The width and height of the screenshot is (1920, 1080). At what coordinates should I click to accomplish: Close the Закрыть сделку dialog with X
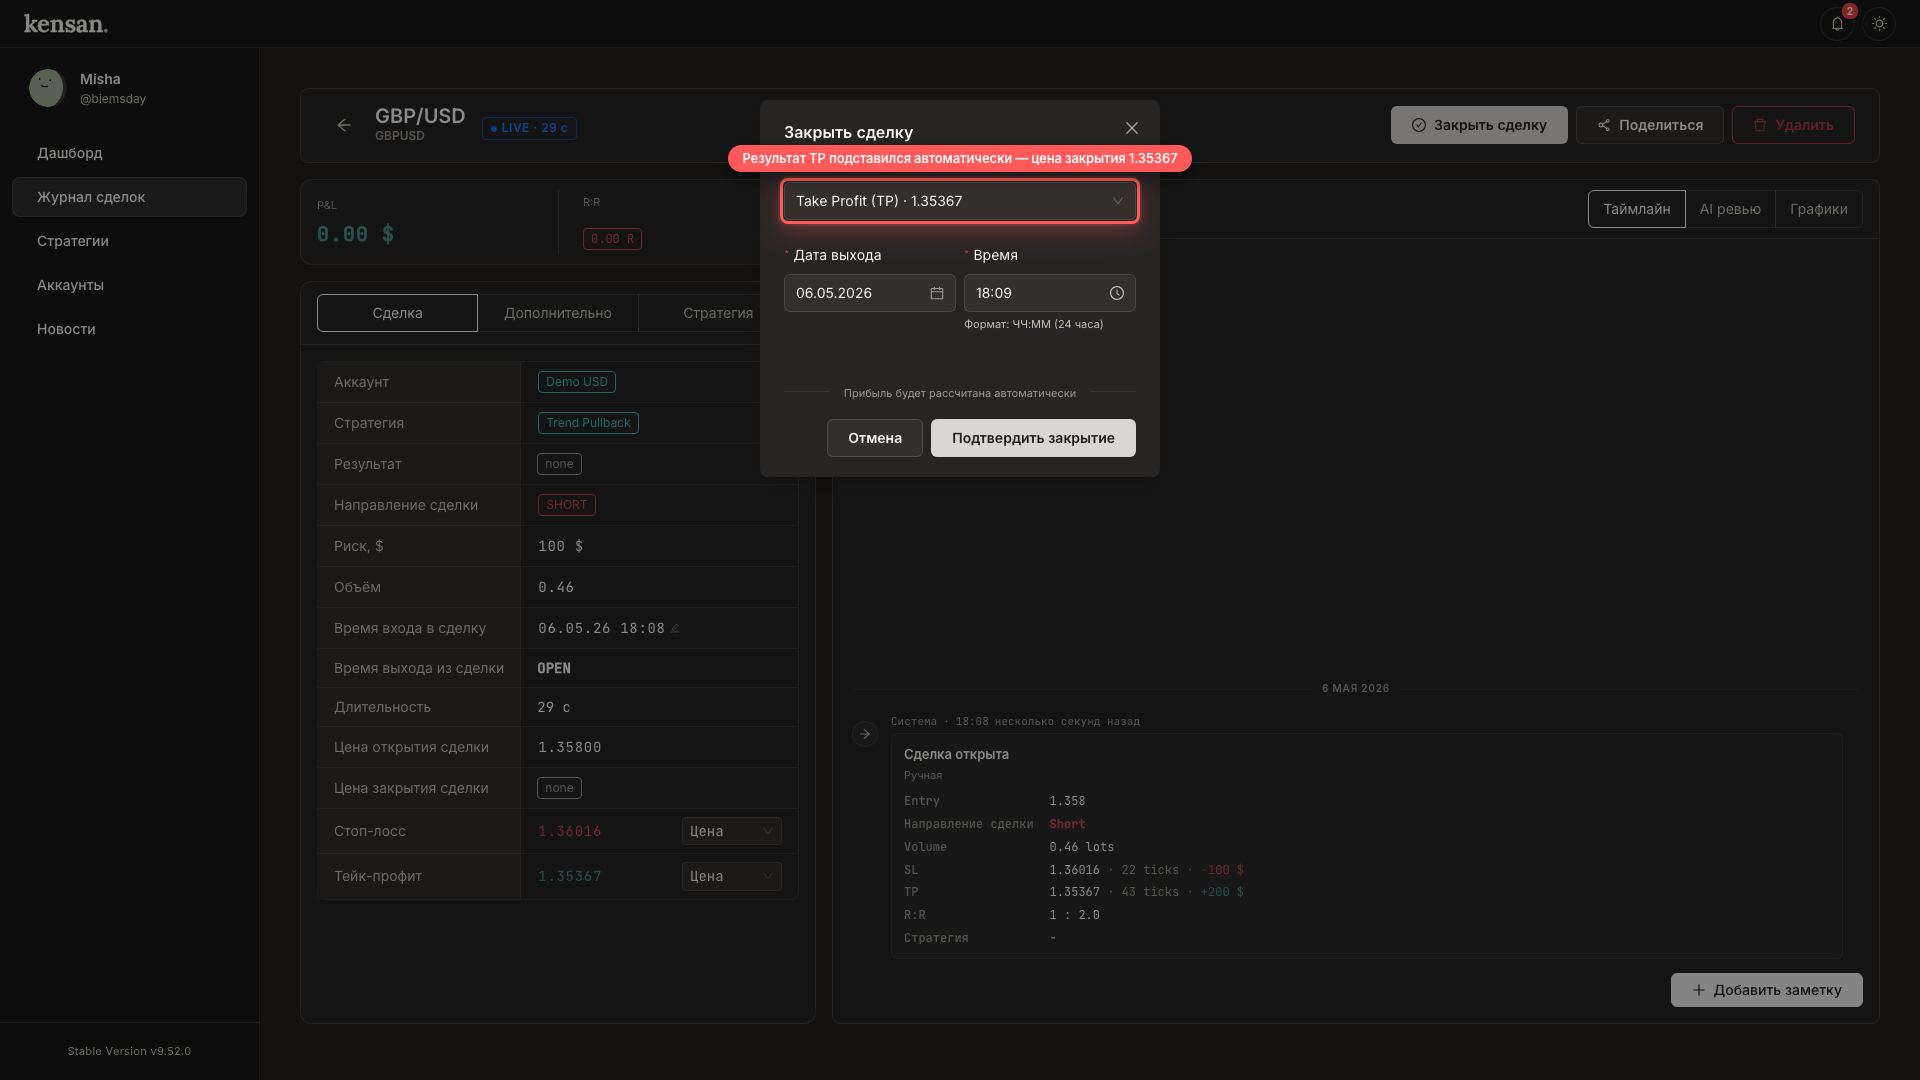point(1131,128)
